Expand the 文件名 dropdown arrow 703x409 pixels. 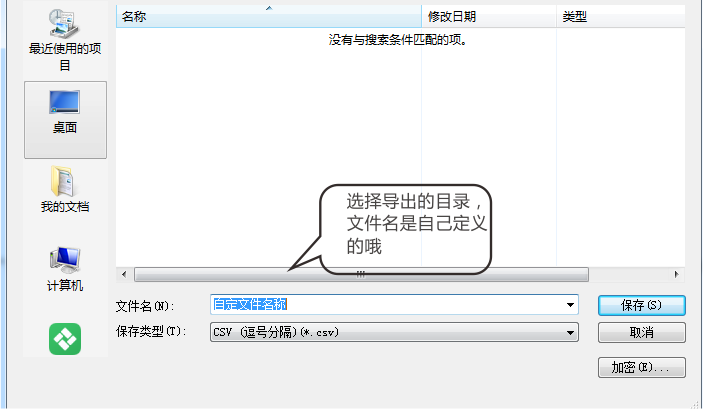(570, 305)
